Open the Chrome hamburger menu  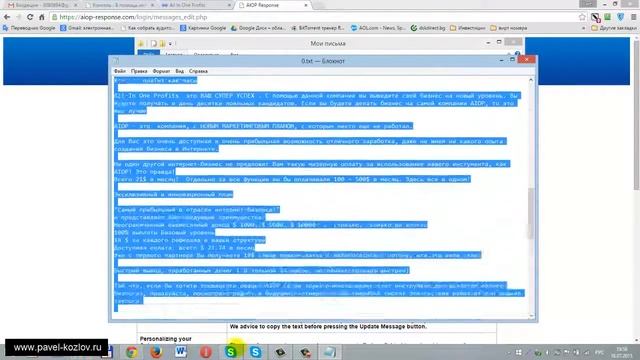click(633, 17)
